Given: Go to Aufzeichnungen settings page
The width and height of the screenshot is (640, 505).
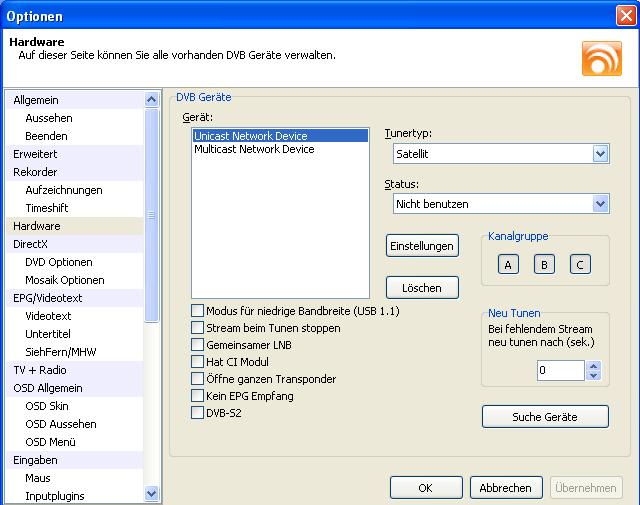Looking at the screenshot, I should point(63,190).
